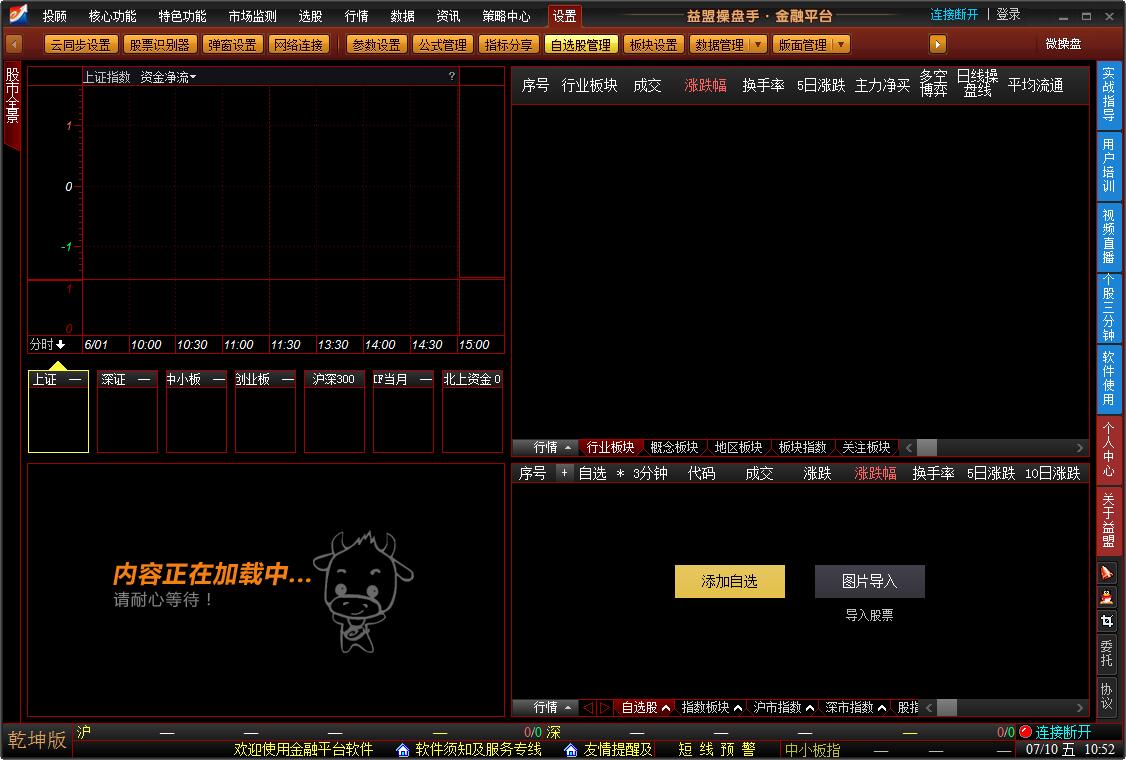Collapse the 创业板 panel with minus toggle
Viewport: 1126px width, 760px height.
point(286,379)
